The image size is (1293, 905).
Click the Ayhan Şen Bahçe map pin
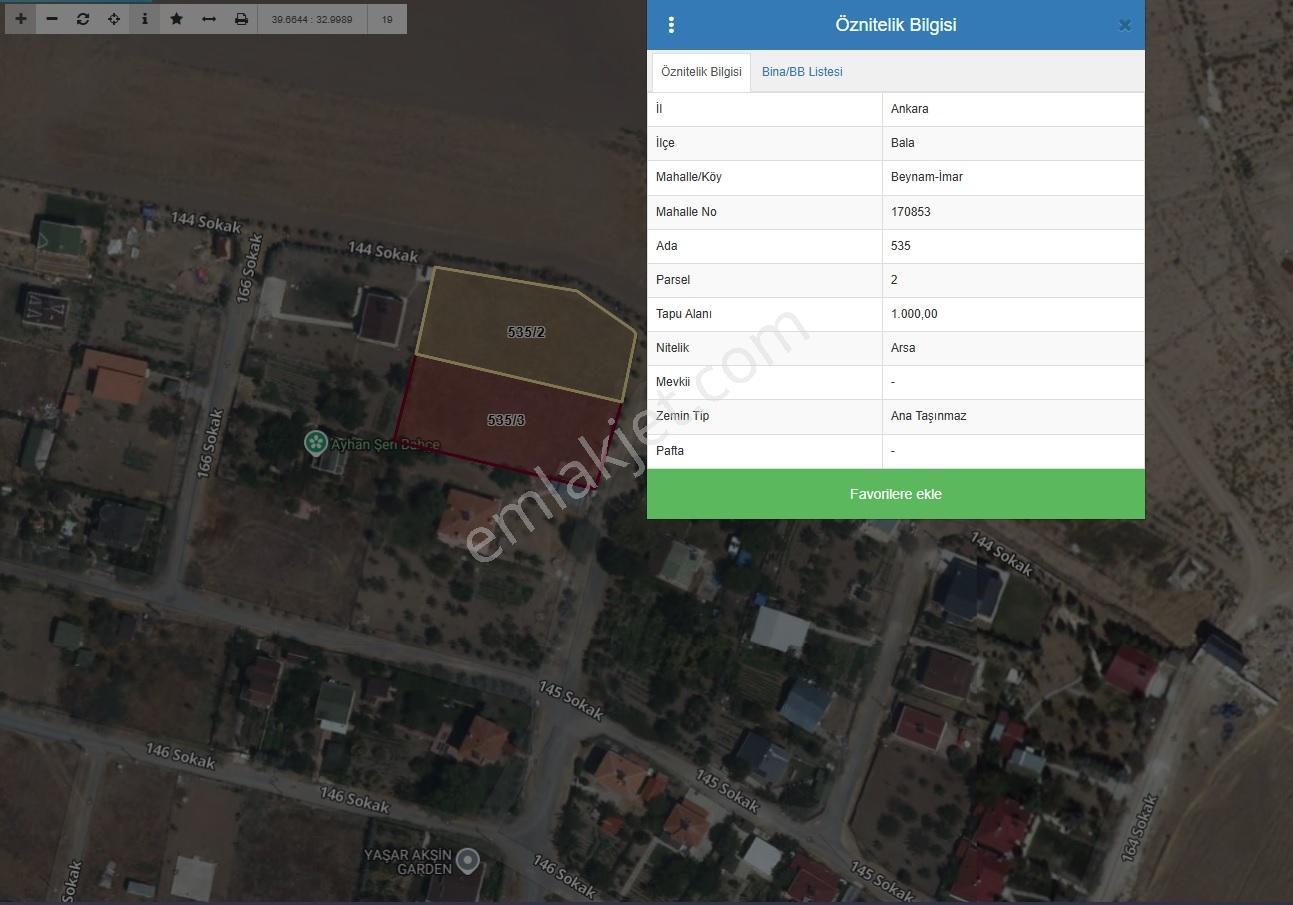pos(316,442)
